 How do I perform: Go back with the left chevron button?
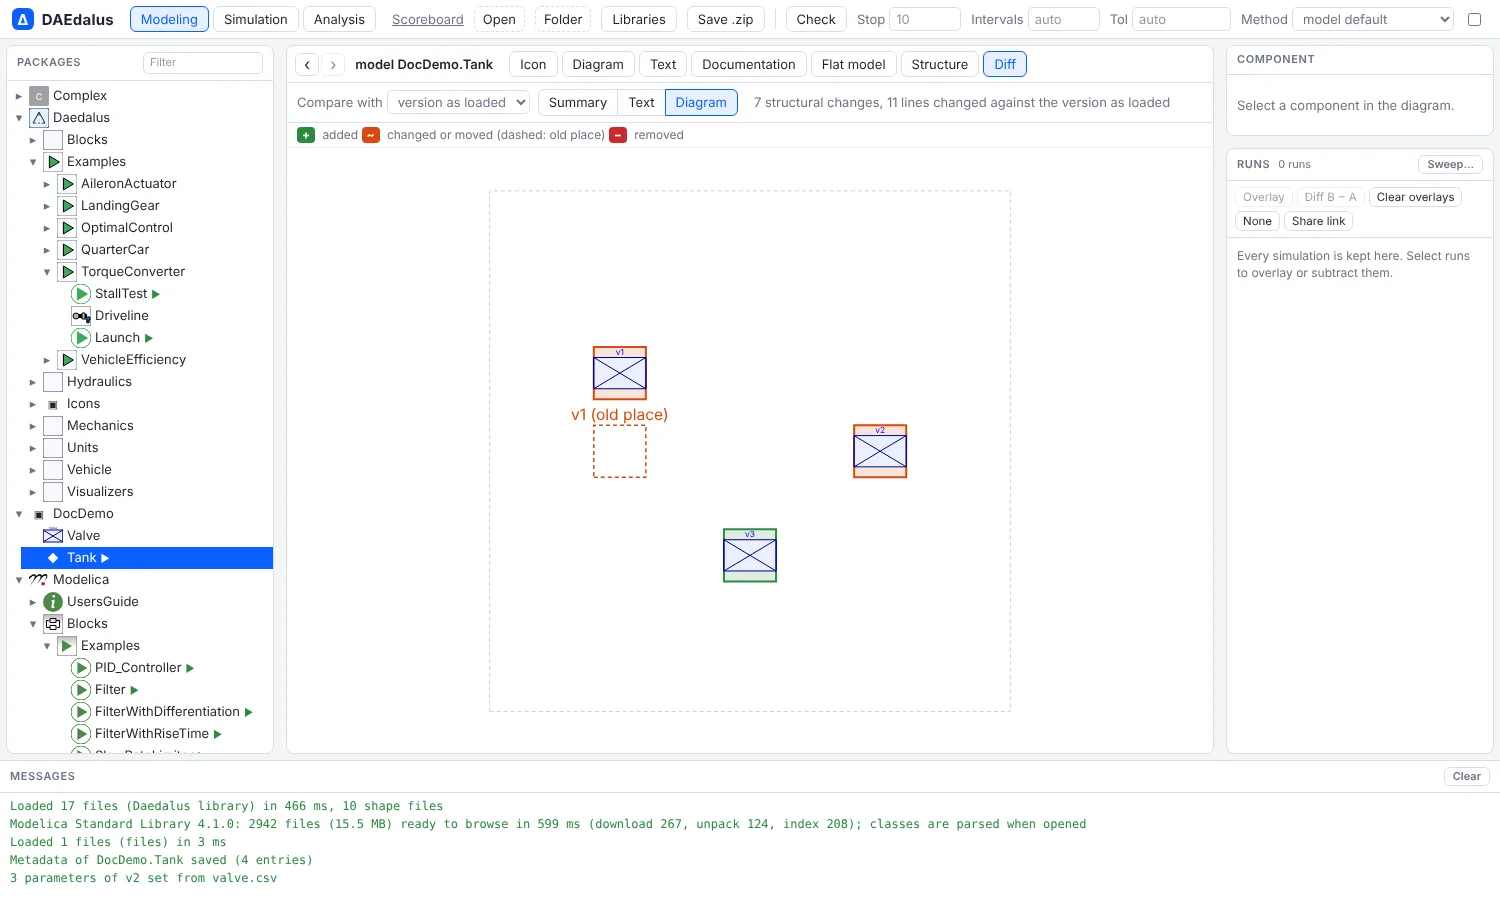tap(307, 64)
